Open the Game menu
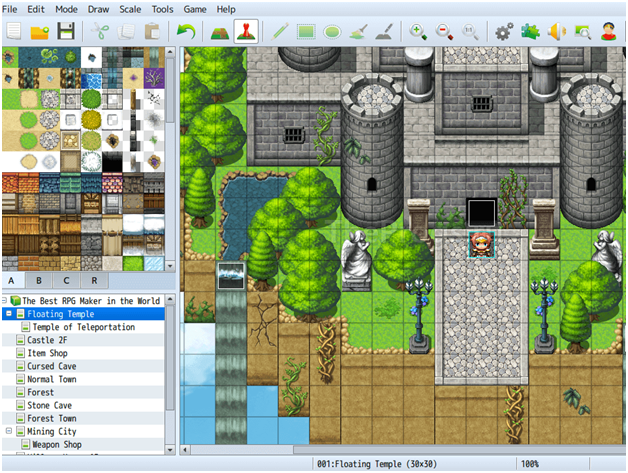The width and height of the screenshot is (628, 473). point(195,9)
